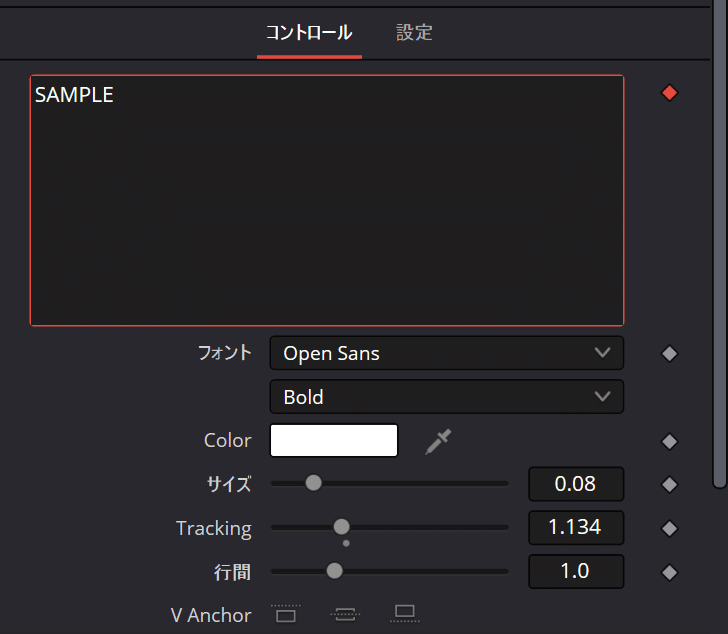Toggle the red text keyframe diamond
The image size is (728, 634).
click(x=669, y=93)
